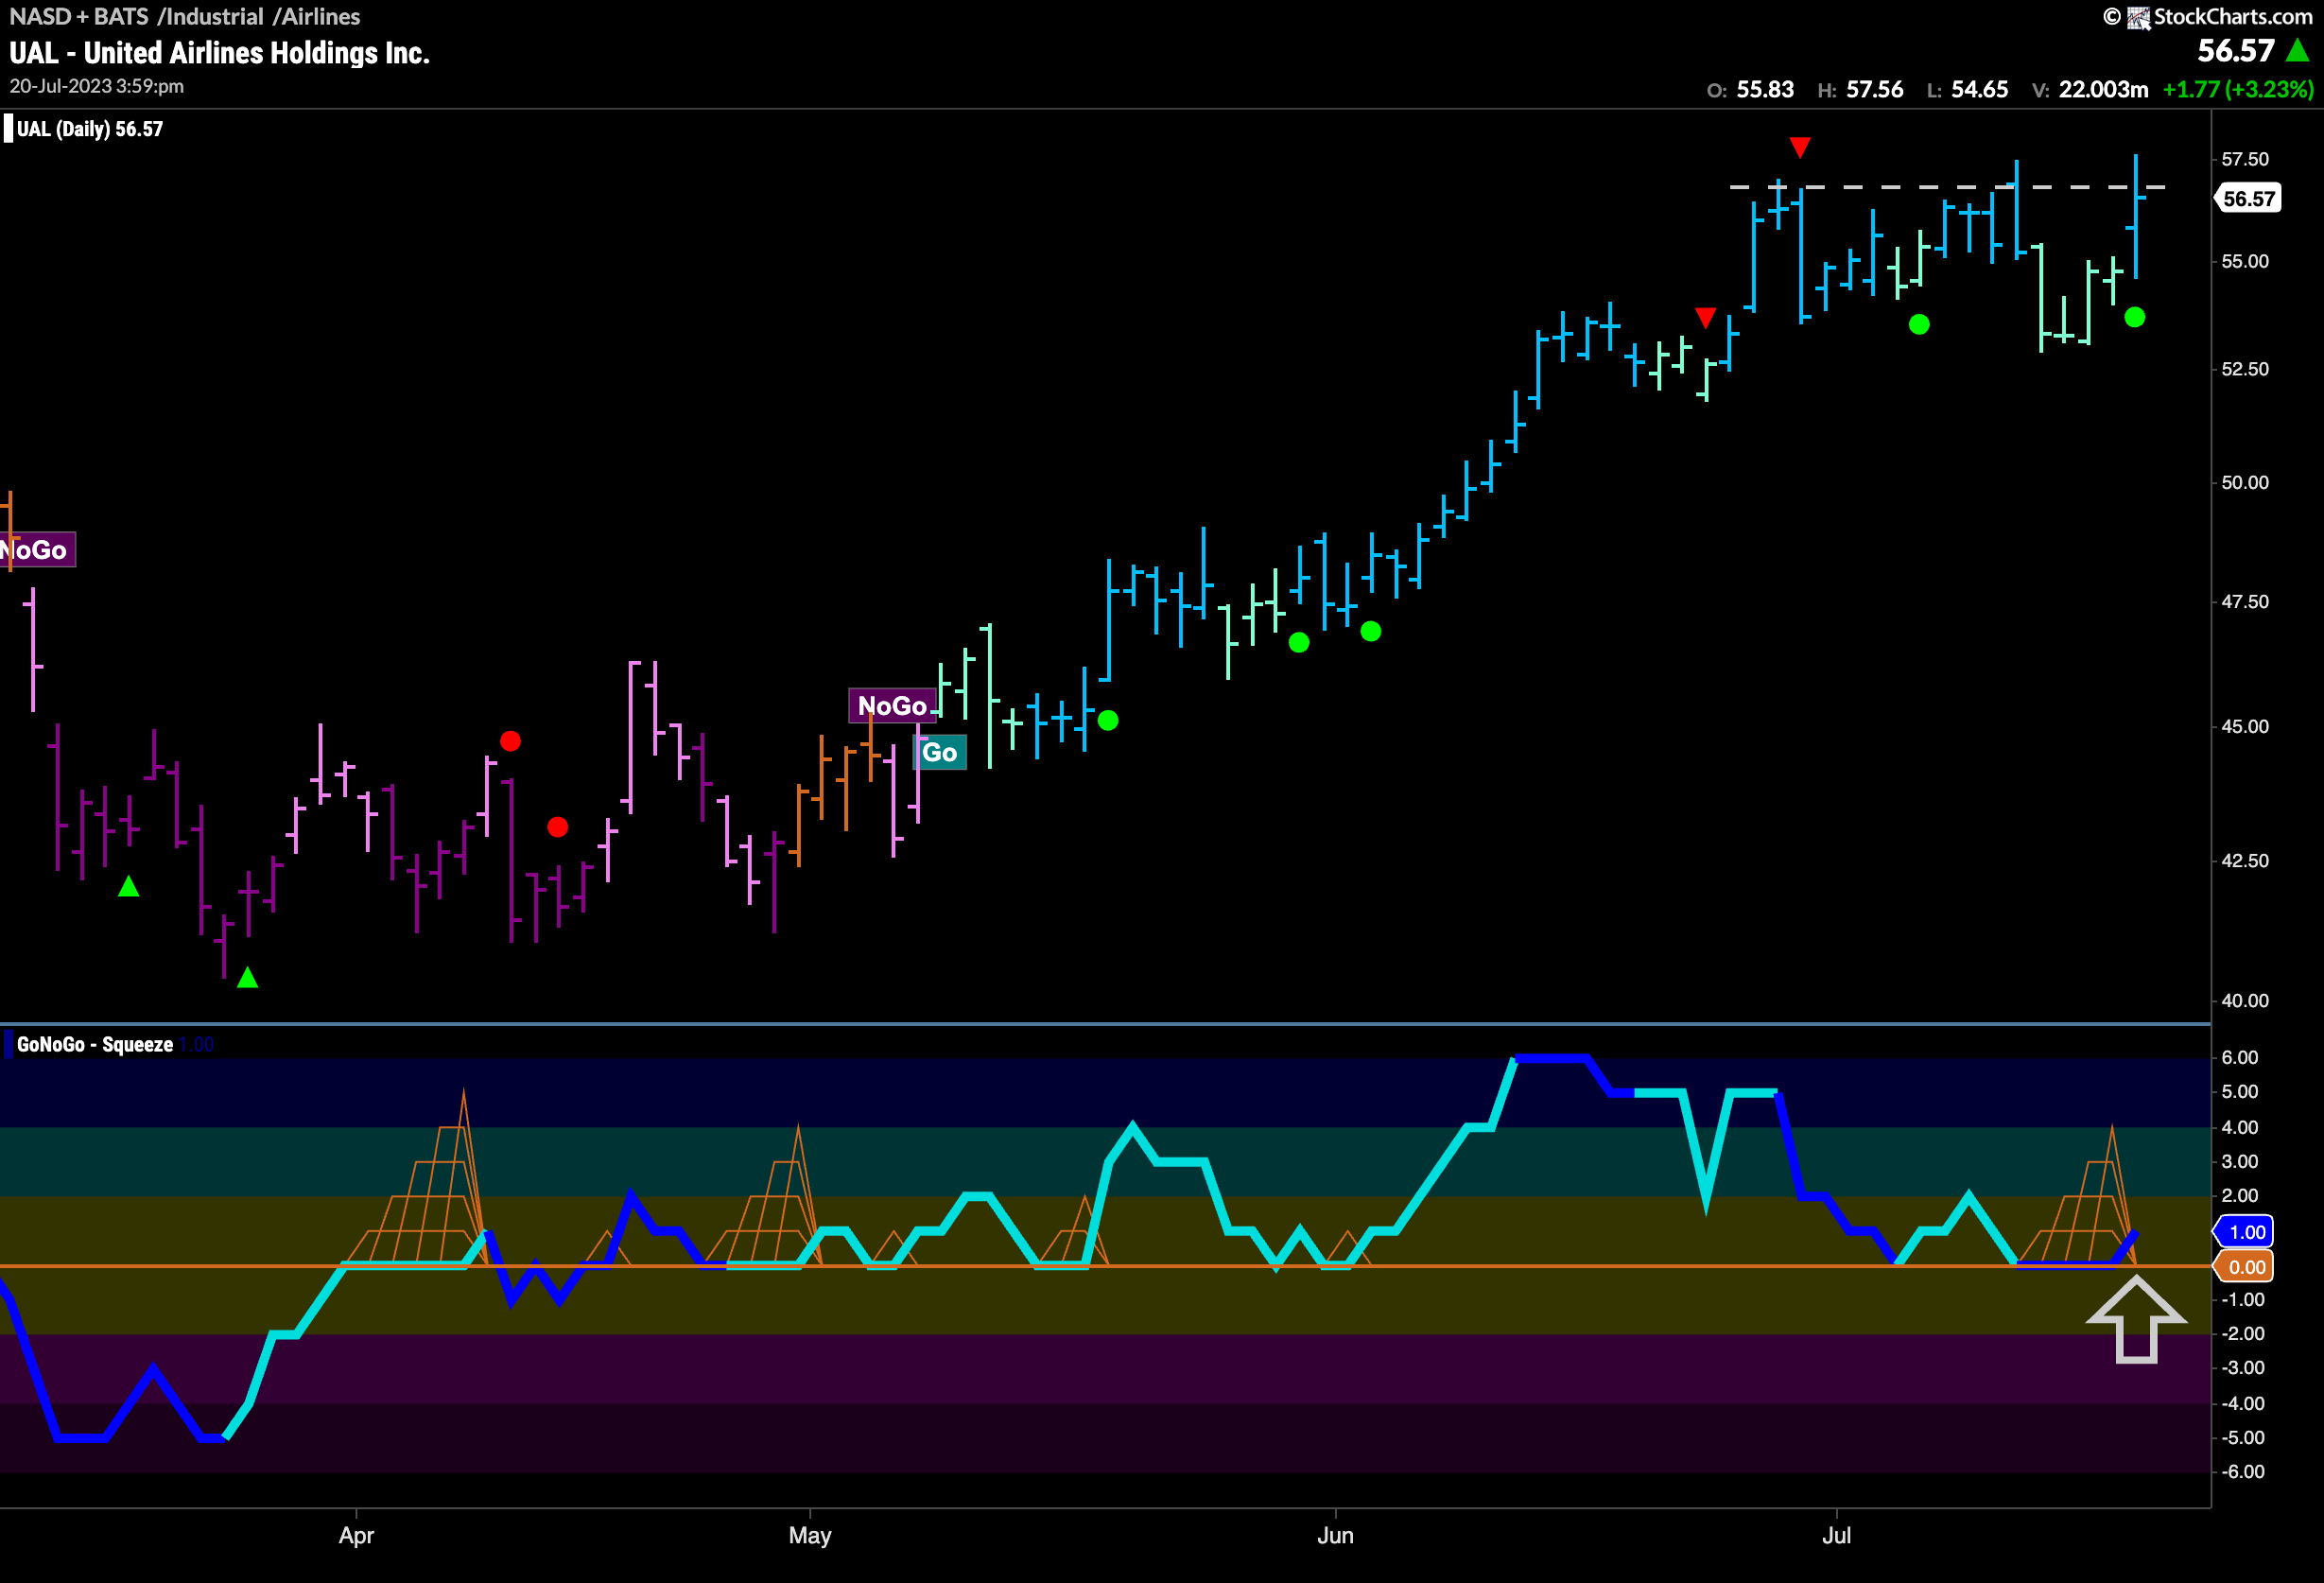This screenshot has width=2324, height=1583.
Task: Click the open value 55.83
Action: pos(1765,89)
